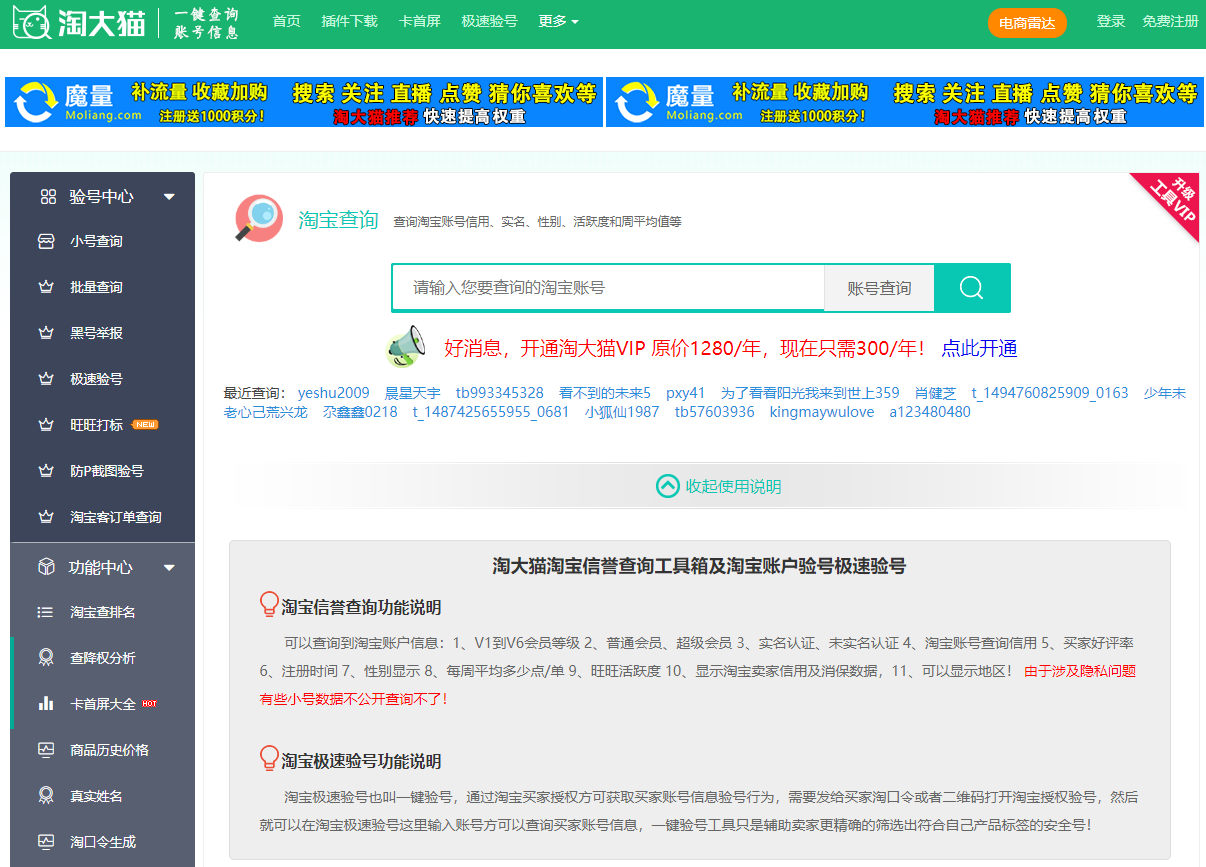Click the 黑号举报 crown icon
Viewport: 1206px width, 867px height.
pyautogui.click(x=45, y=333)
